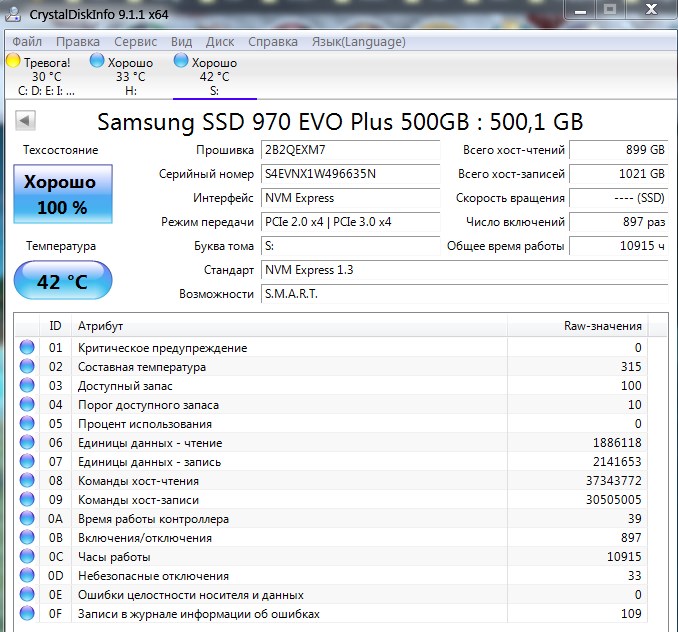This screenshot has width=678, height=632.
Task: Open the Файл menu
Action: point(27,41)
